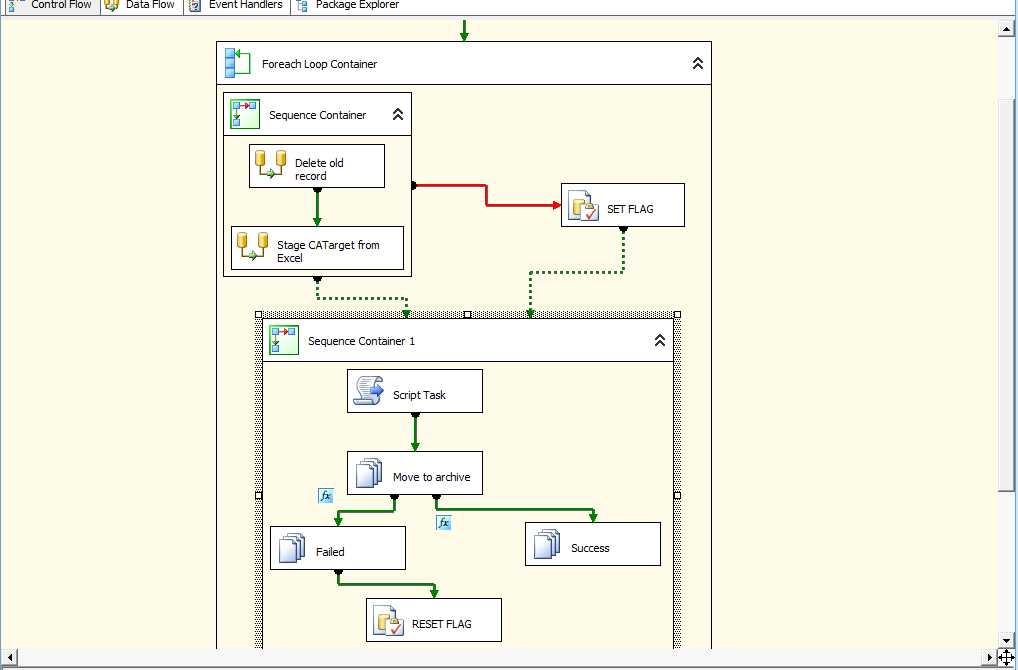Click the Data Flow tab icon

pyautogui.click(x=112, y=6)
